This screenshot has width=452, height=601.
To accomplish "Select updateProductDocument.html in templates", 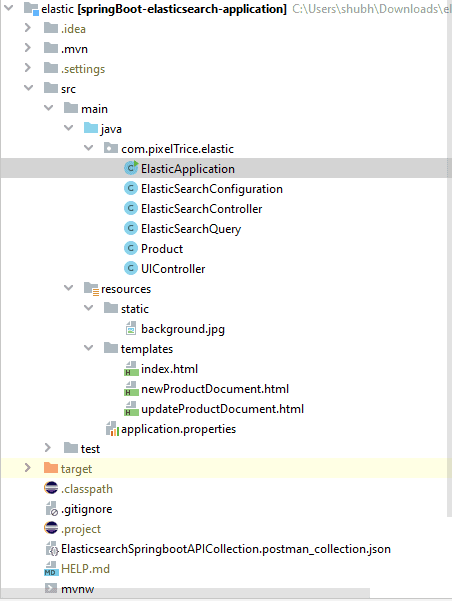I will pos(222,409).
